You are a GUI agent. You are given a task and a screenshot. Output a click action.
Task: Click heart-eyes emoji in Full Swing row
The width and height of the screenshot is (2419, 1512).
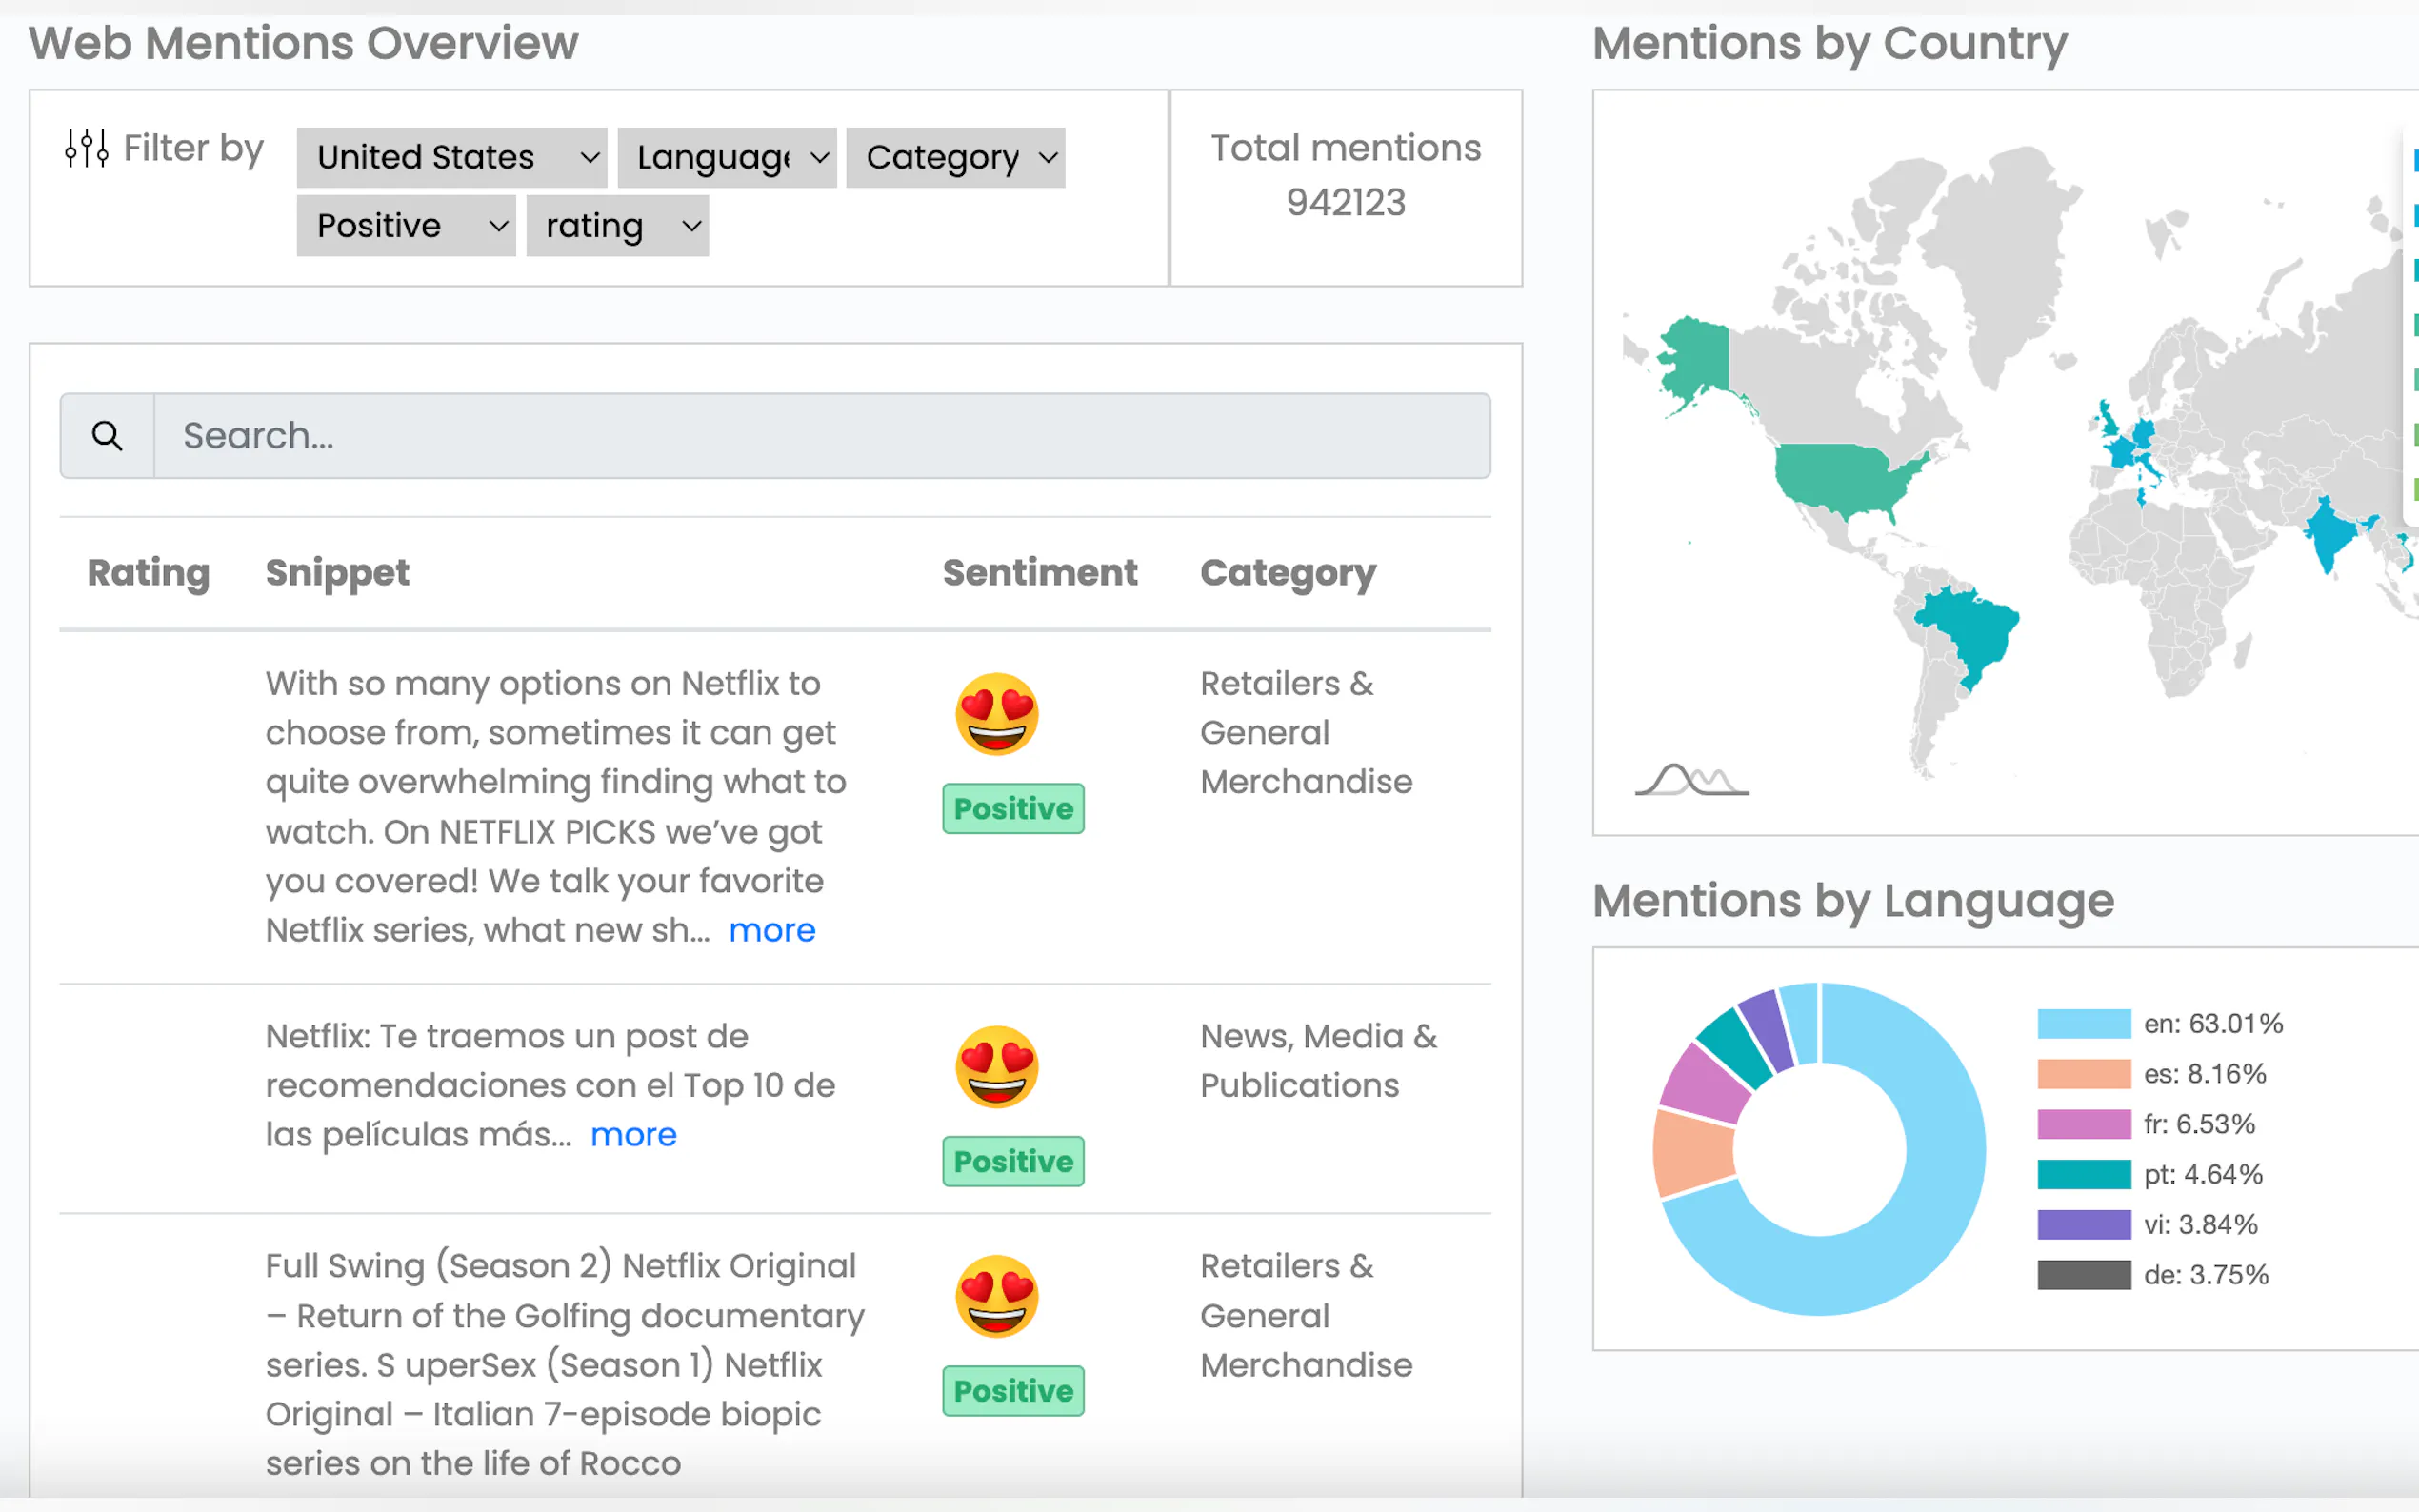996,1296
